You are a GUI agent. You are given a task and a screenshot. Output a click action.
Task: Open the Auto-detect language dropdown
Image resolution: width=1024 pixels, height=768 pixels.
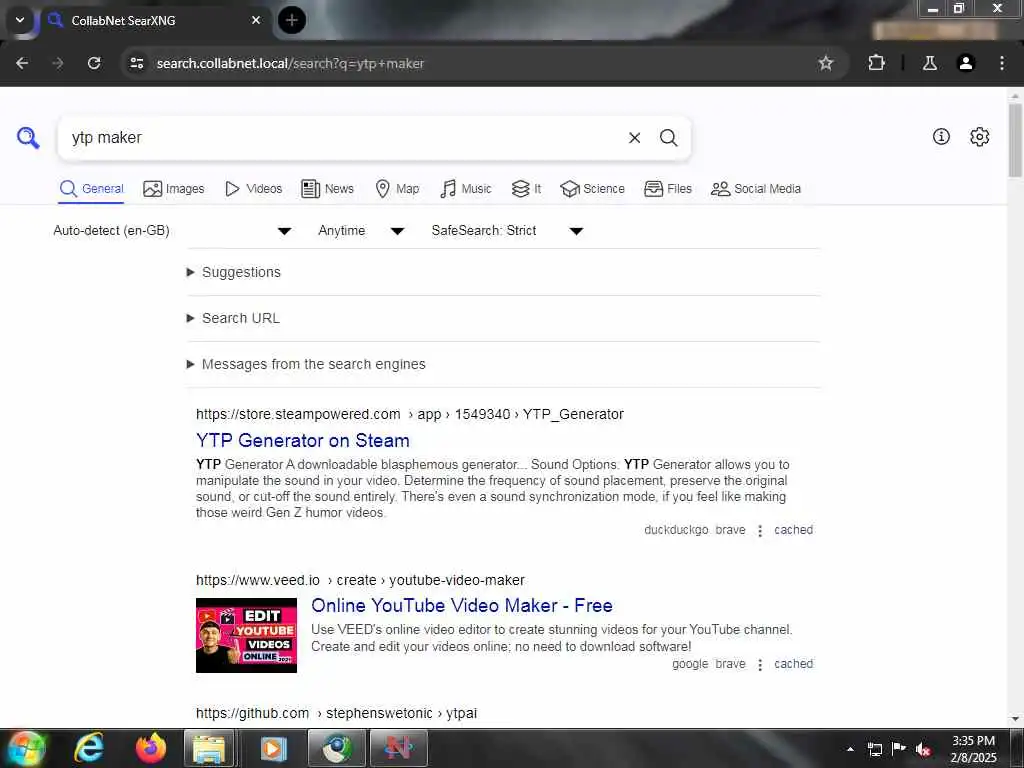click(172, 231)
